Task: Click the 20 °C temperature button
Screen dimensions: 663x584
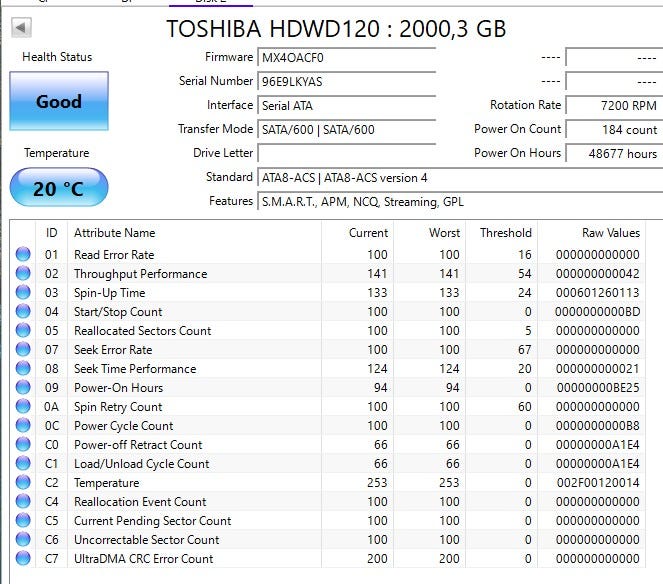Action: pos(59,188)
